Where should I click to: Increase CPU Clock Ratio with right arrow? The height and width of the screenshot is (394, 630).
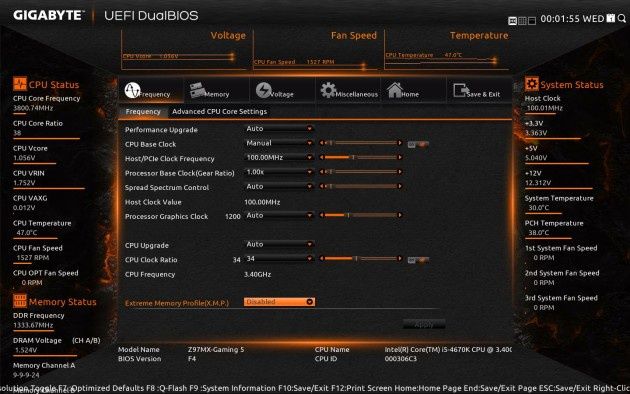click(399, 259)
